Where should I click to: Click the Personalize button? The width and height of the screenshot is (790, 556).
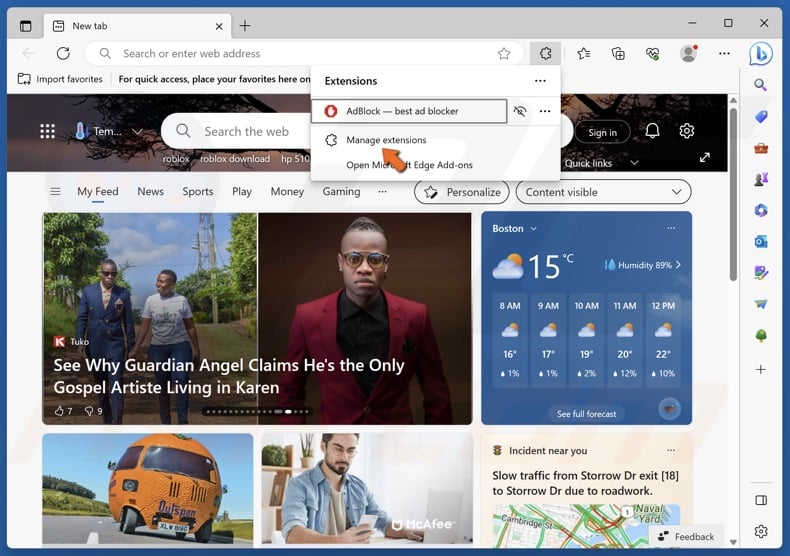462,192
